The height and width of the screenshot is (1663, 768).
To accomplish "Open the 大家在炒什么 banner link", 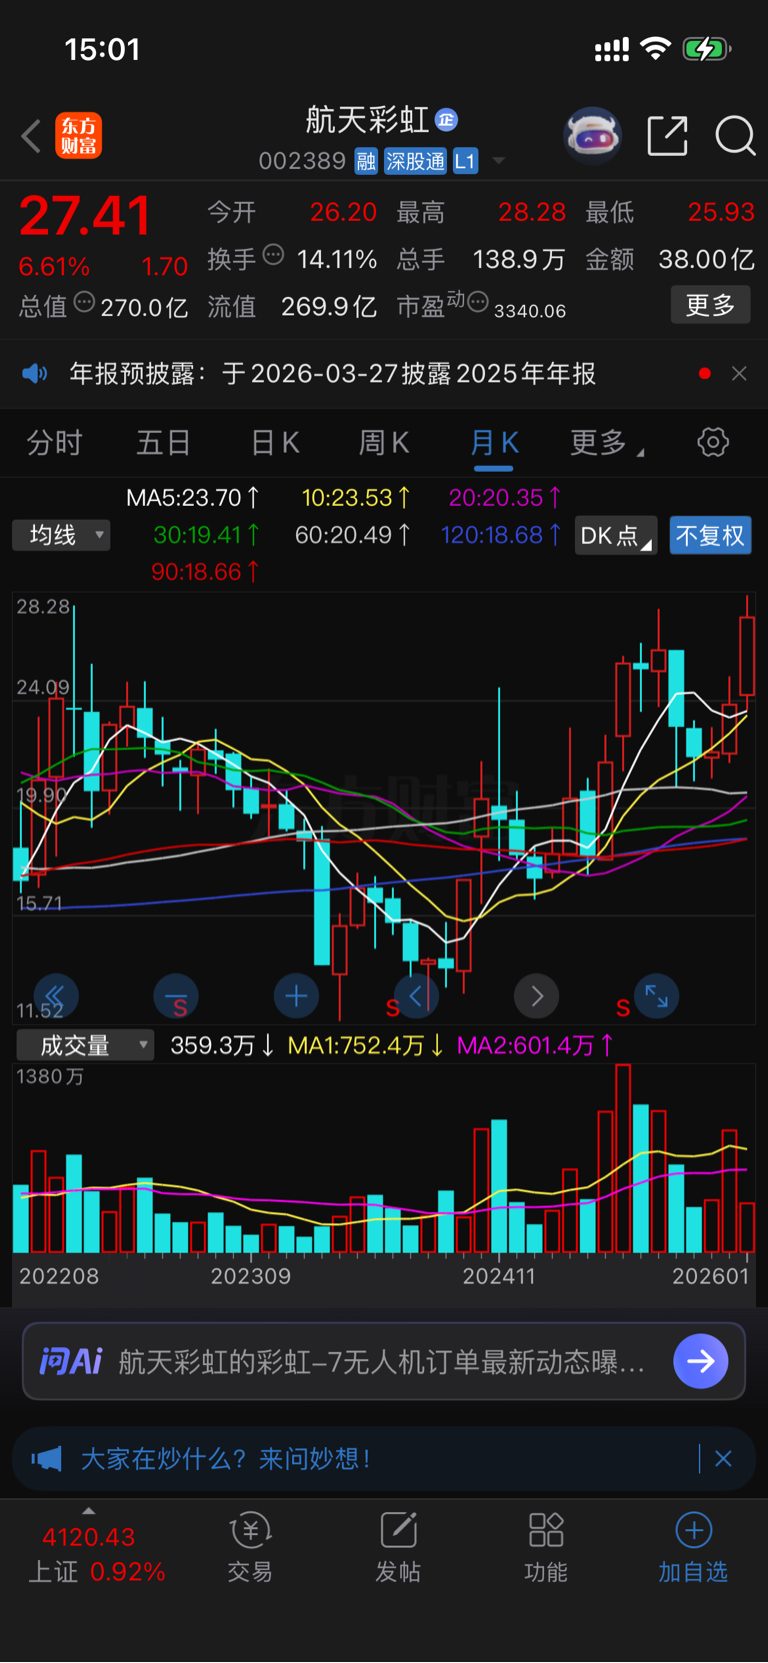I will click(226, 1459).
